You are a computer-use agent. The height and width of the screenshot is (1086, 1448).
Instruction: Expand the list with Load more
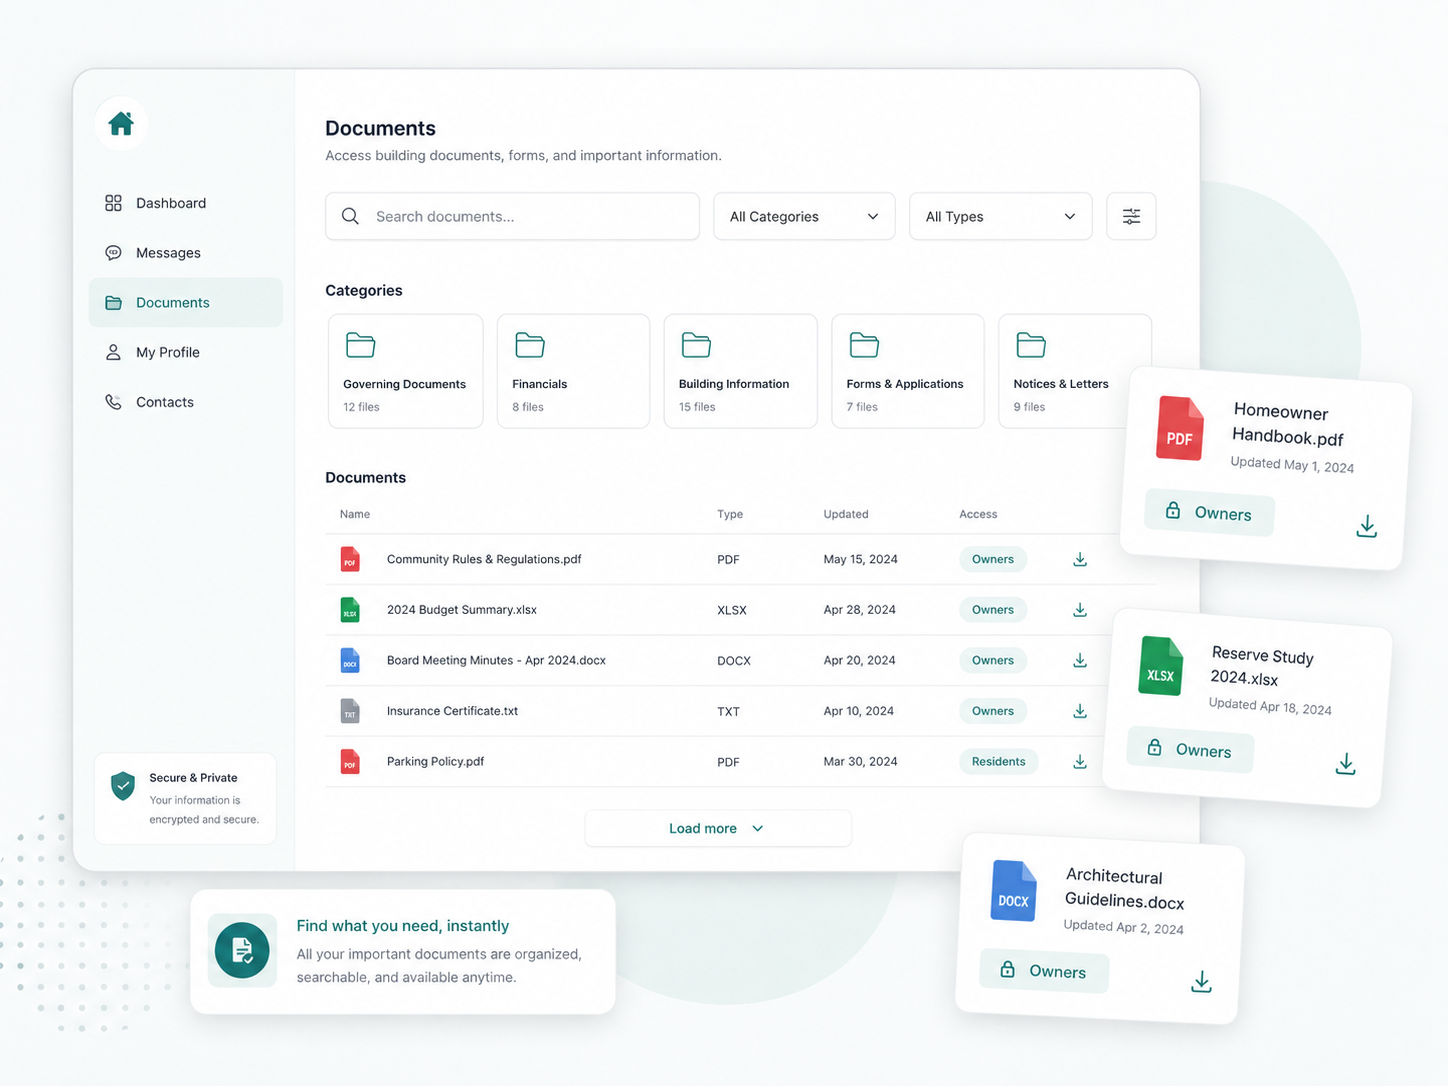pos(718,828)
